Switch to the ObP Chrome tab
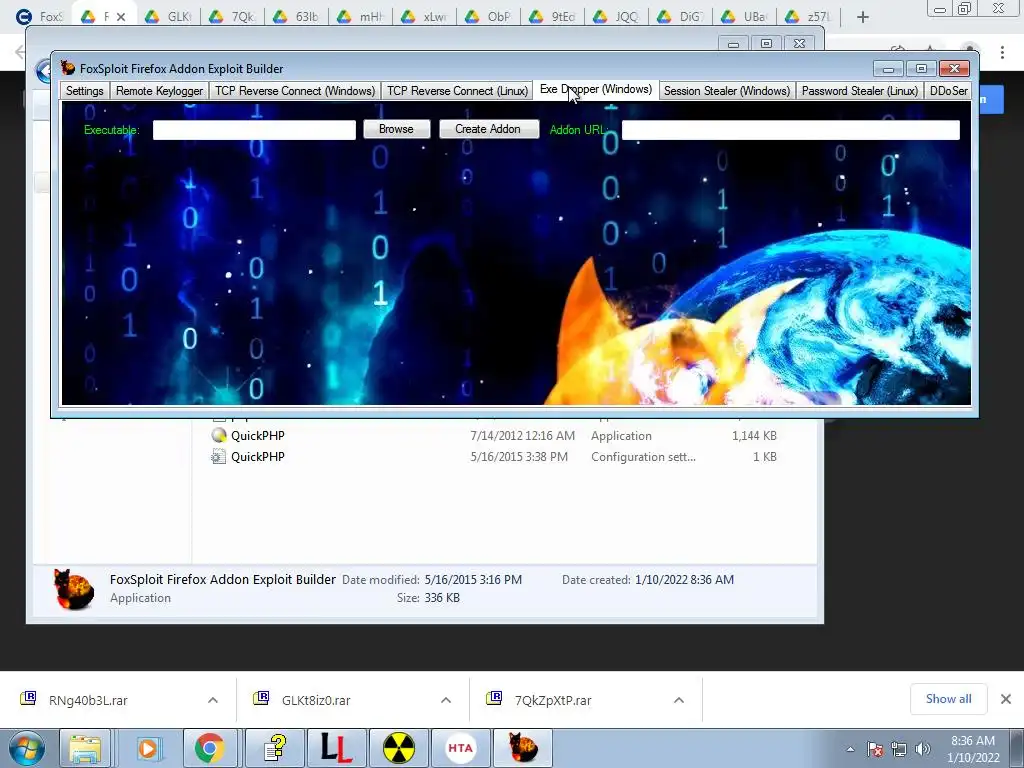 point(488,17)
